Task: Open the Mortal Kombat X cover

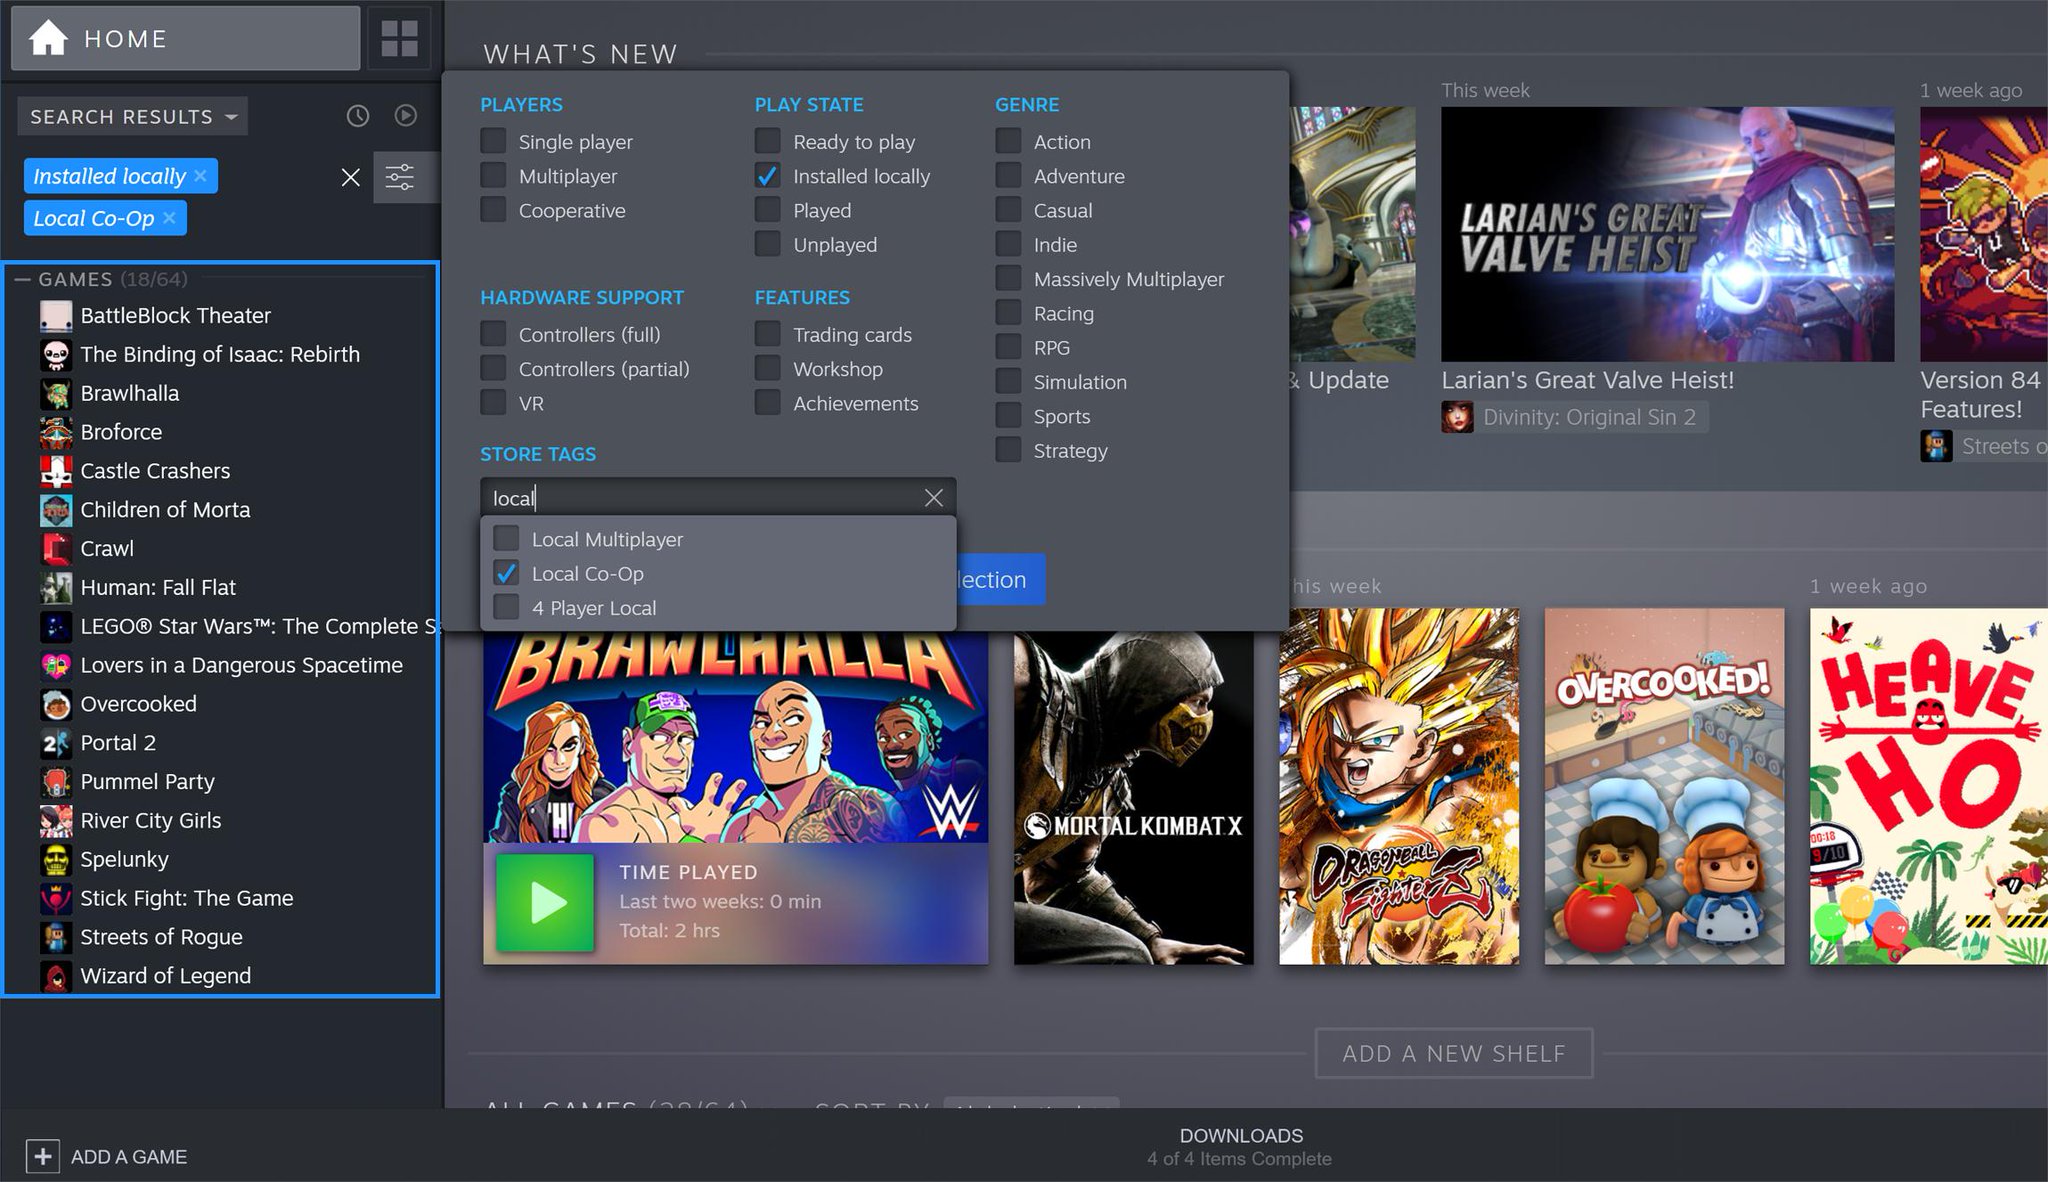Action: (x=1133, y=798)
